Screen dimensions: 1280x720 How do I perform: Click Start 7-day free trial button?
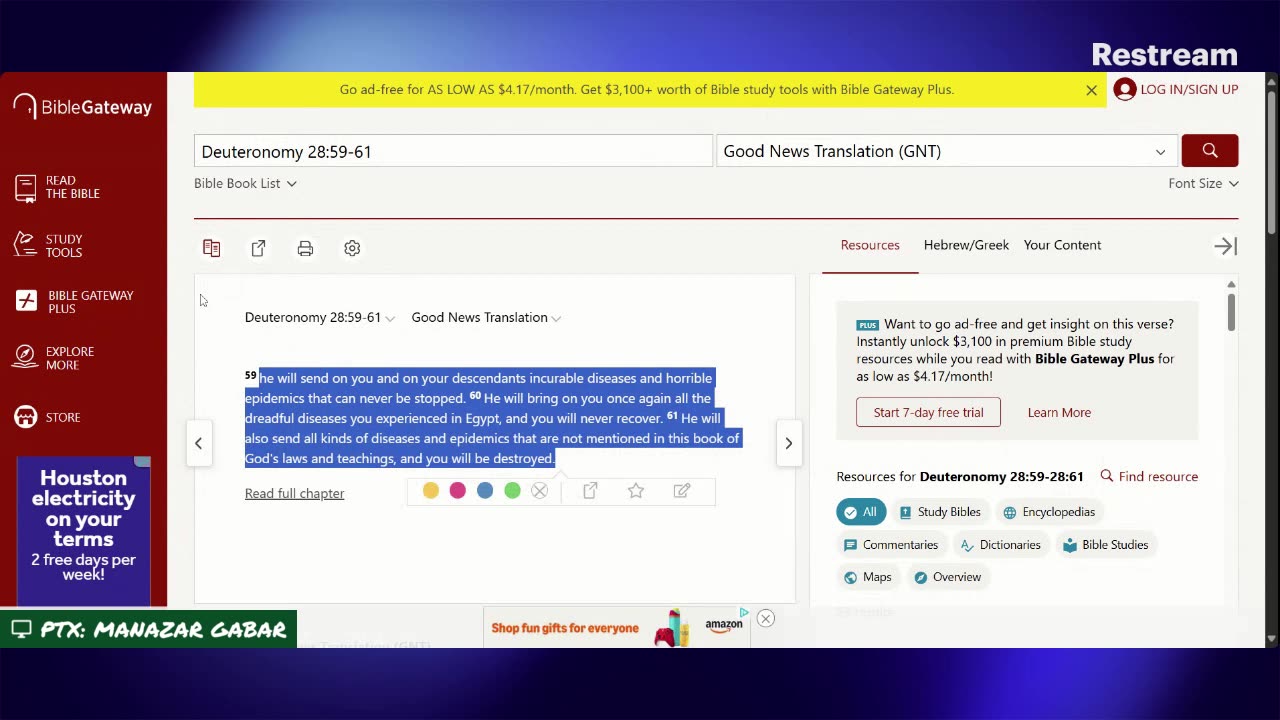pos(928,412)
